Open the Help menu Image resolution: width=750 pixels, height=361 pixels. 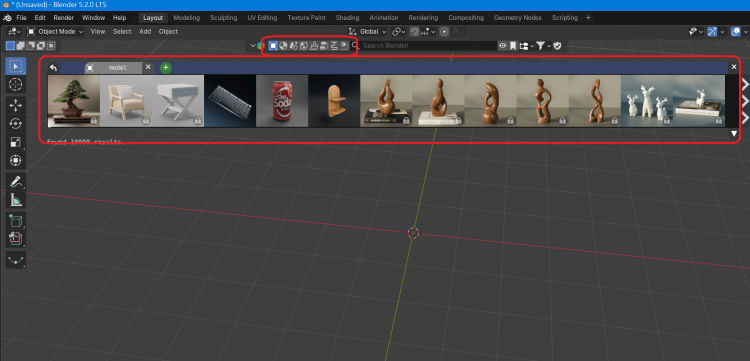(119, 18)
